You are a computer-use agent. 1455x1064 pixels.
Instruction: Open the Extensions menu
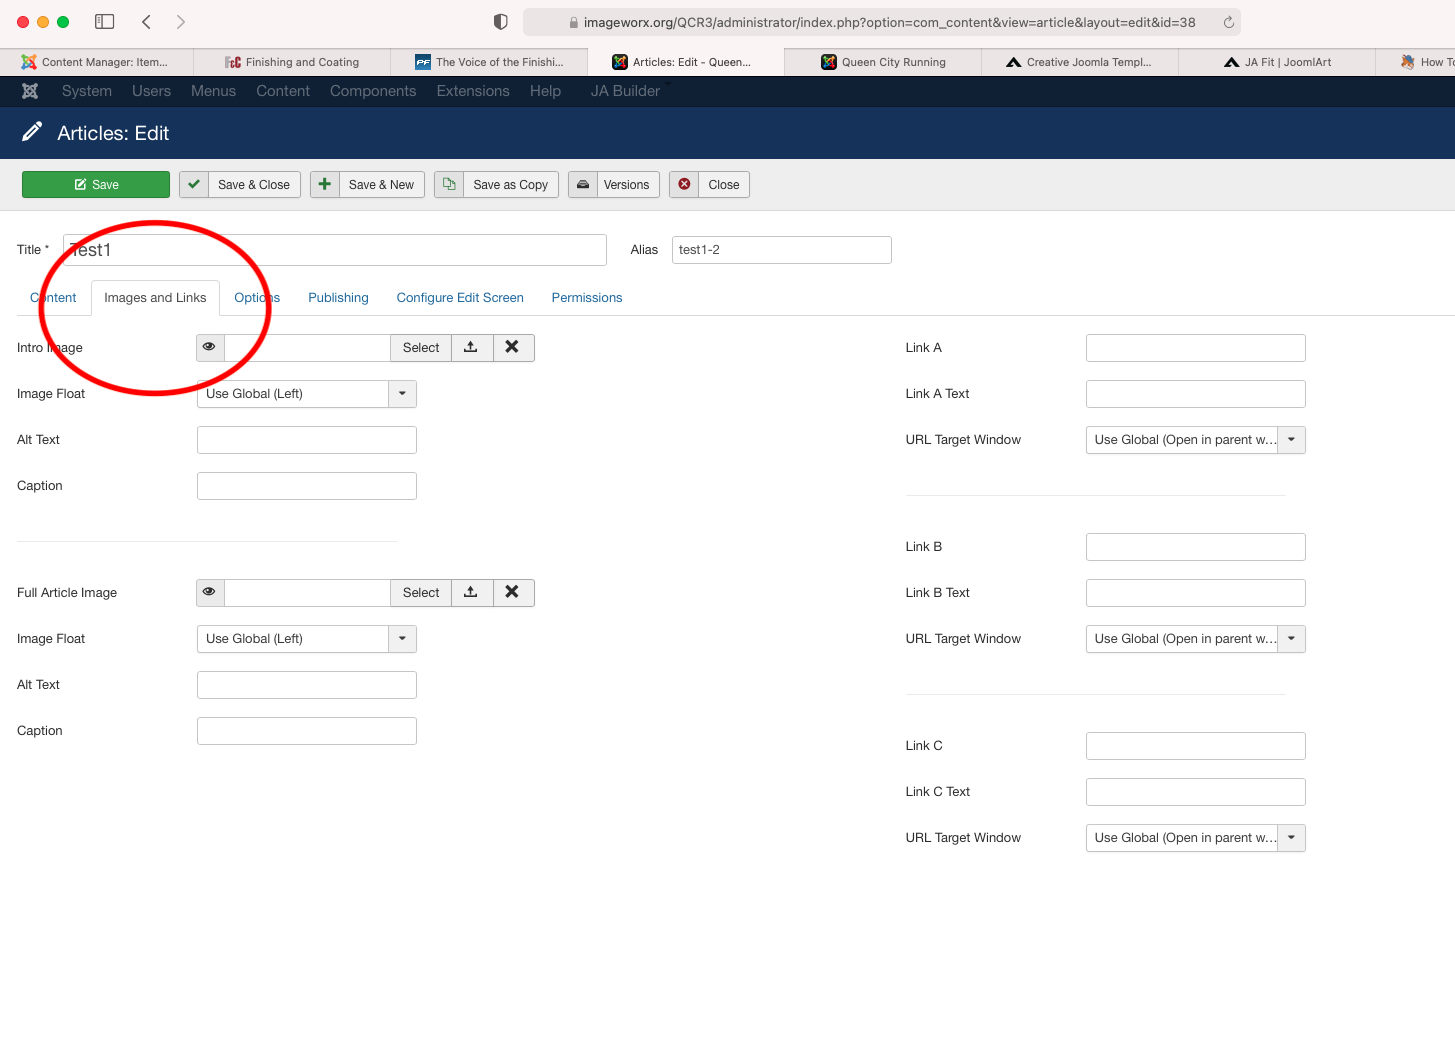click(x=473, y=91)
